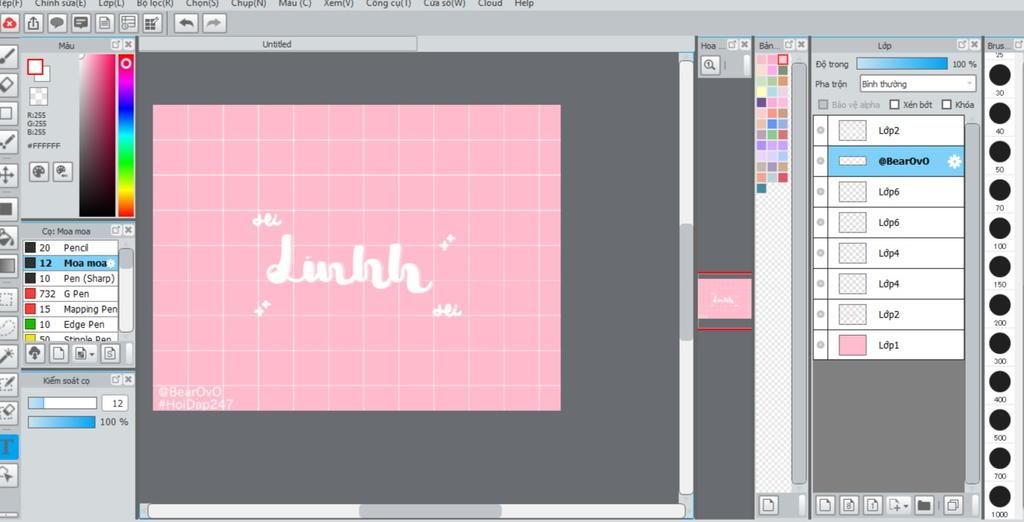Click the Undo arrow in toolbar
The height and width of the screenshot is (522, 1024).
(187, 24)
